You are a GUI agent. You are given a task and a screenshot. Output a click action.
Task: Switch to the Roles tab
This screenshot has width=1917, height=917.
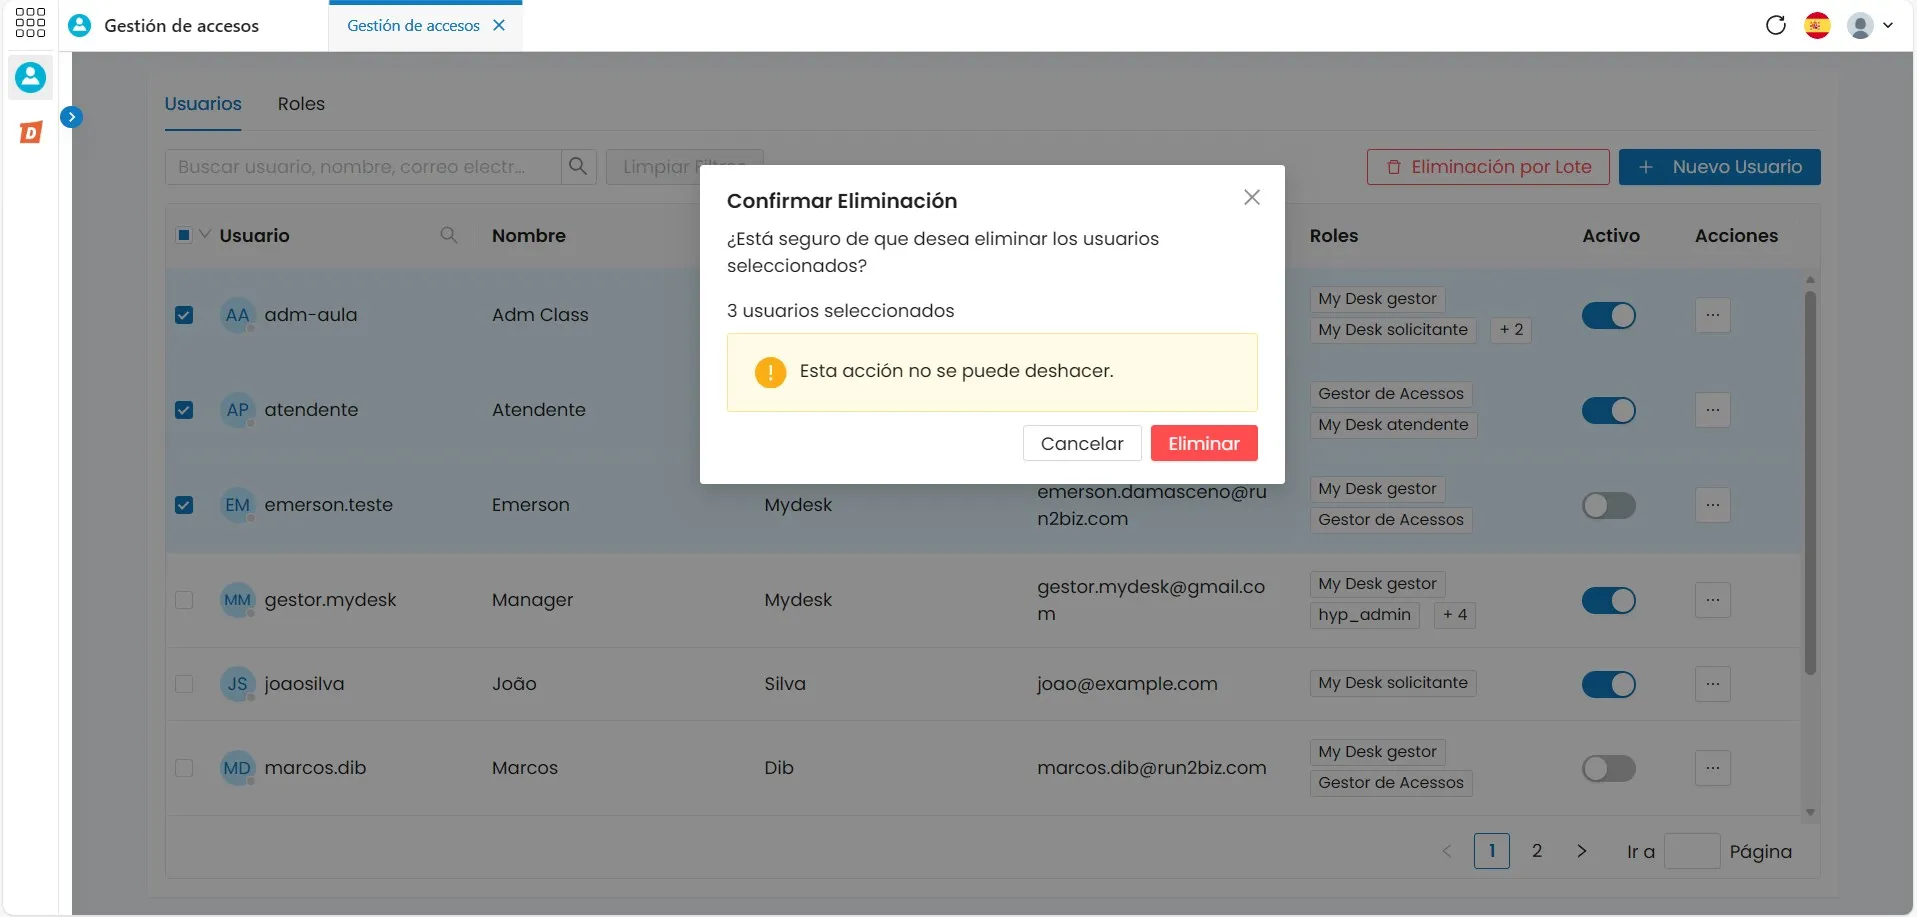[x=301, y=104]
